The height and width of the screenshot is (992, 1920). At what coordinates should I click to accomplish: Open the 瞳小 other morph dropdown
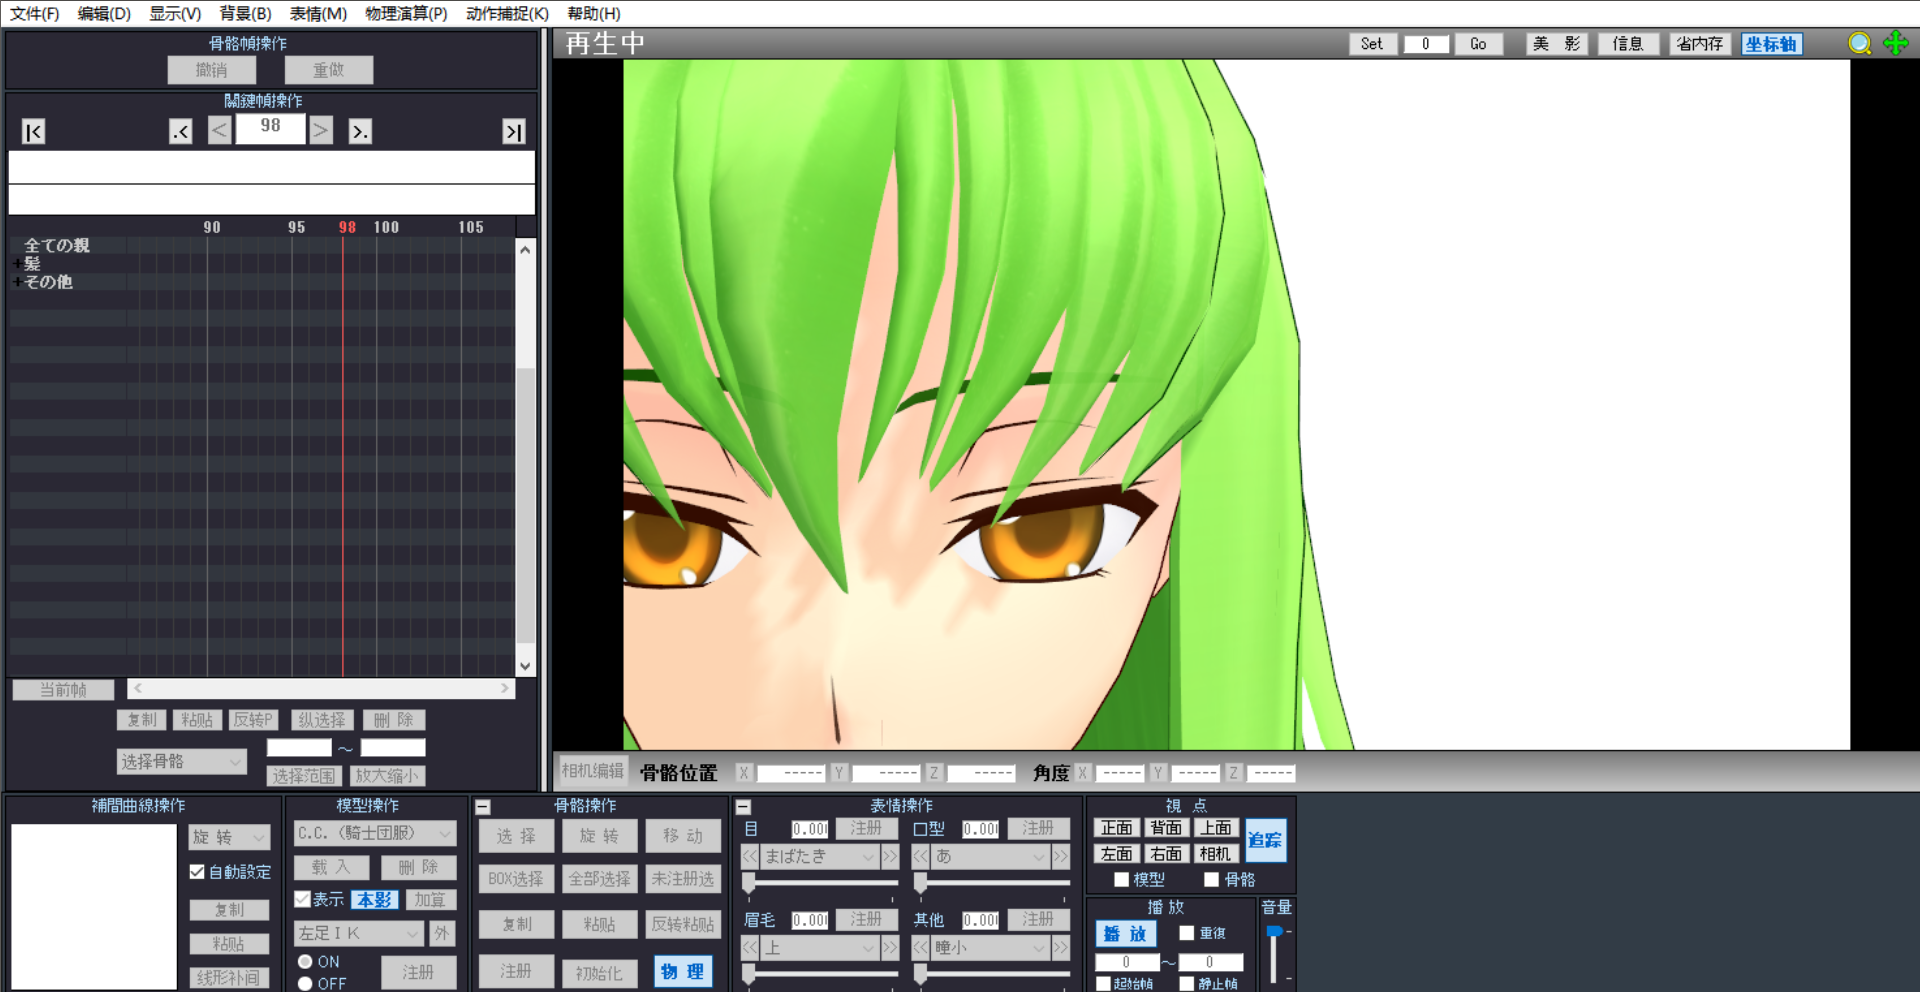(991, 947)
